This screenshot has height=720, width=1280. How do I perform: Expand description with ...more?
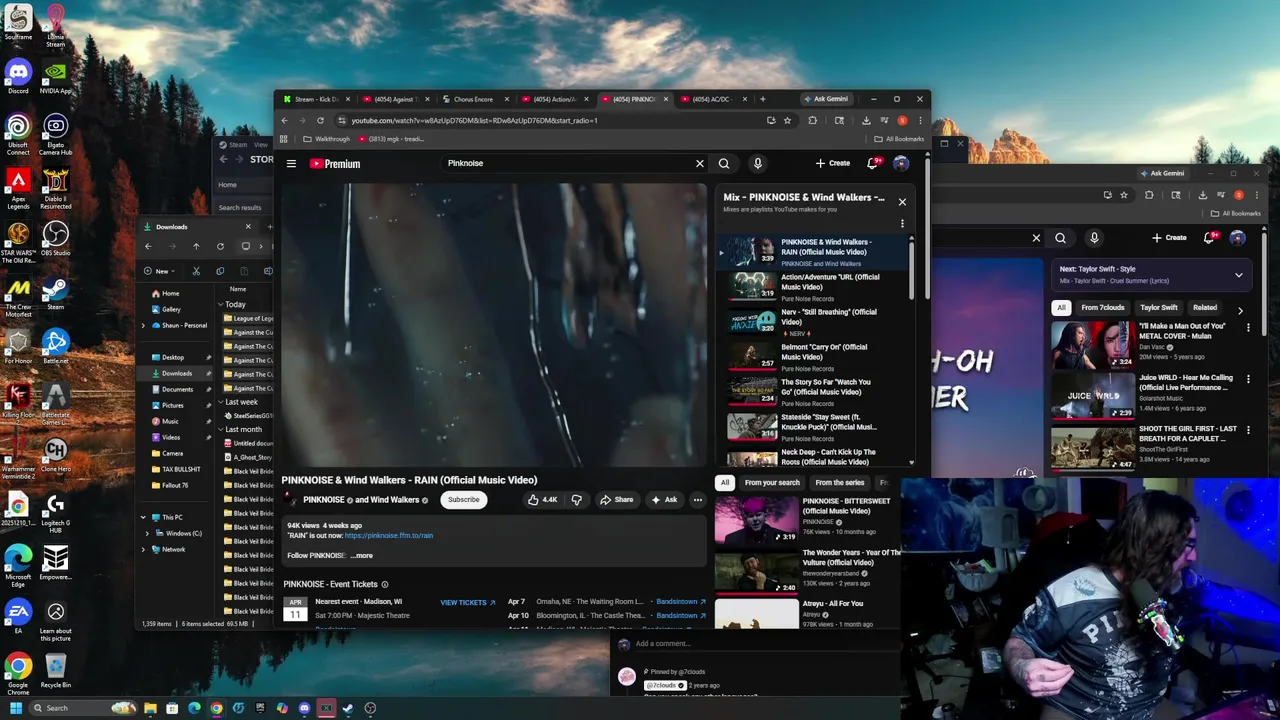[362, 555]
